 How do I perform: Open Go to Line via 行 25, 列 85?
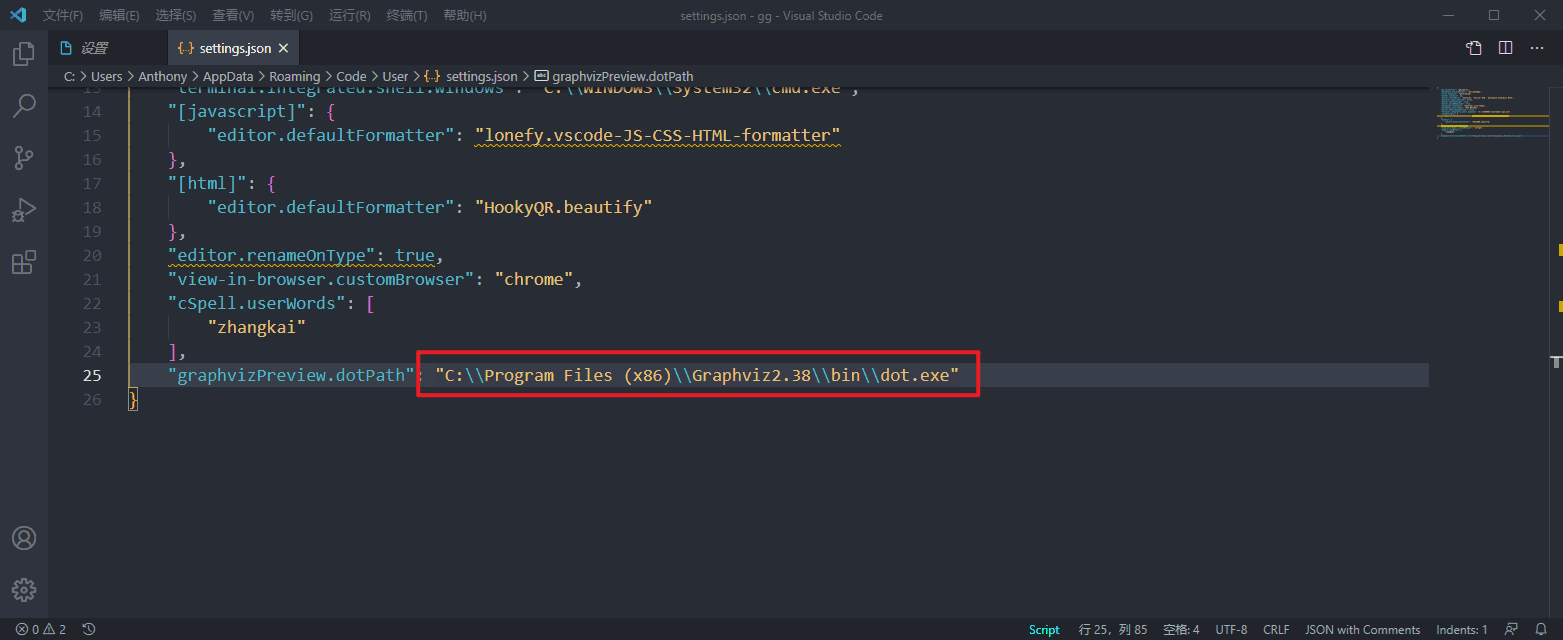click(x=1111, y=630)
